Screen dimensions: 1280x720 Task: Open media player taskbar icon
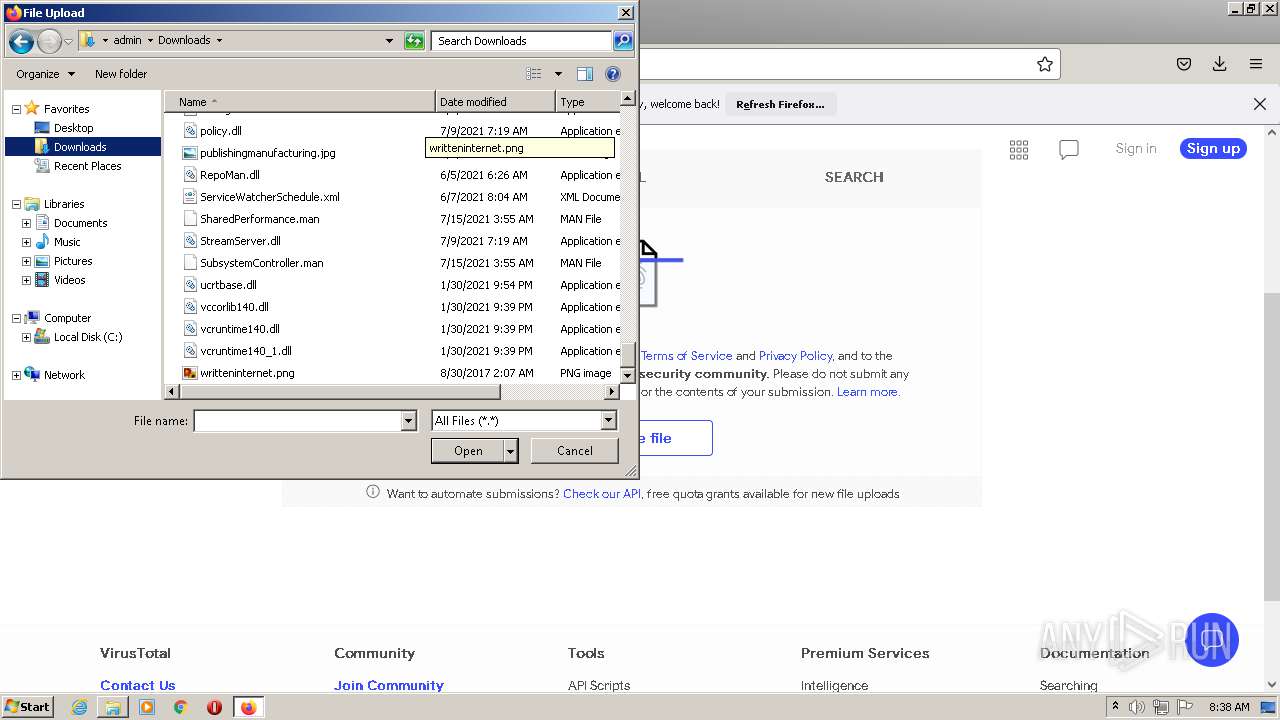pyautogui.click(x=147, y=707)
